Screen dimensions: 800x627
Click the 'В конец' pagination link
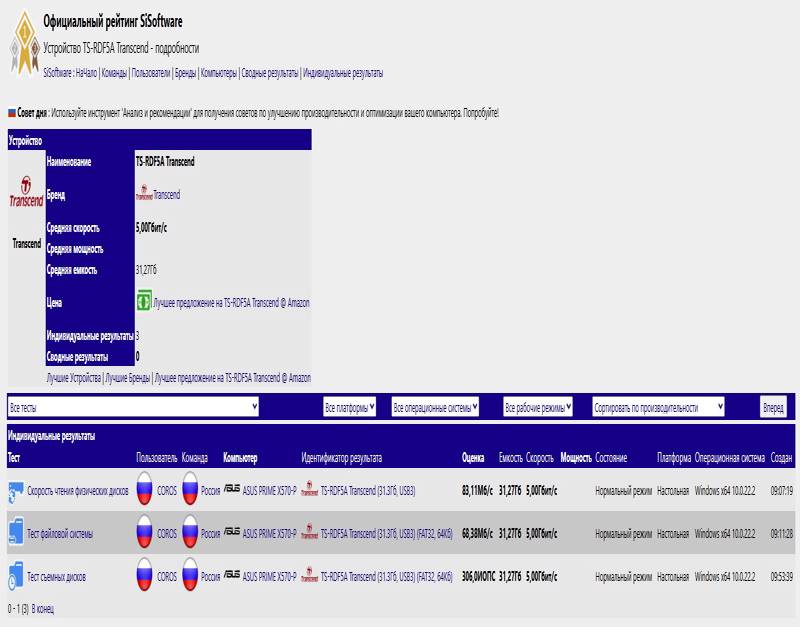(x=44, y=608)
